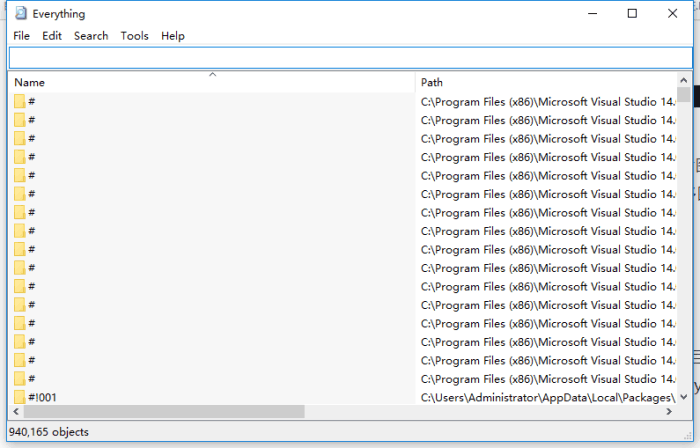This screenshot has height=448, width=700.
Task: Click the right arrow of the horizontal scrollbar
Action: click(669, 411)
